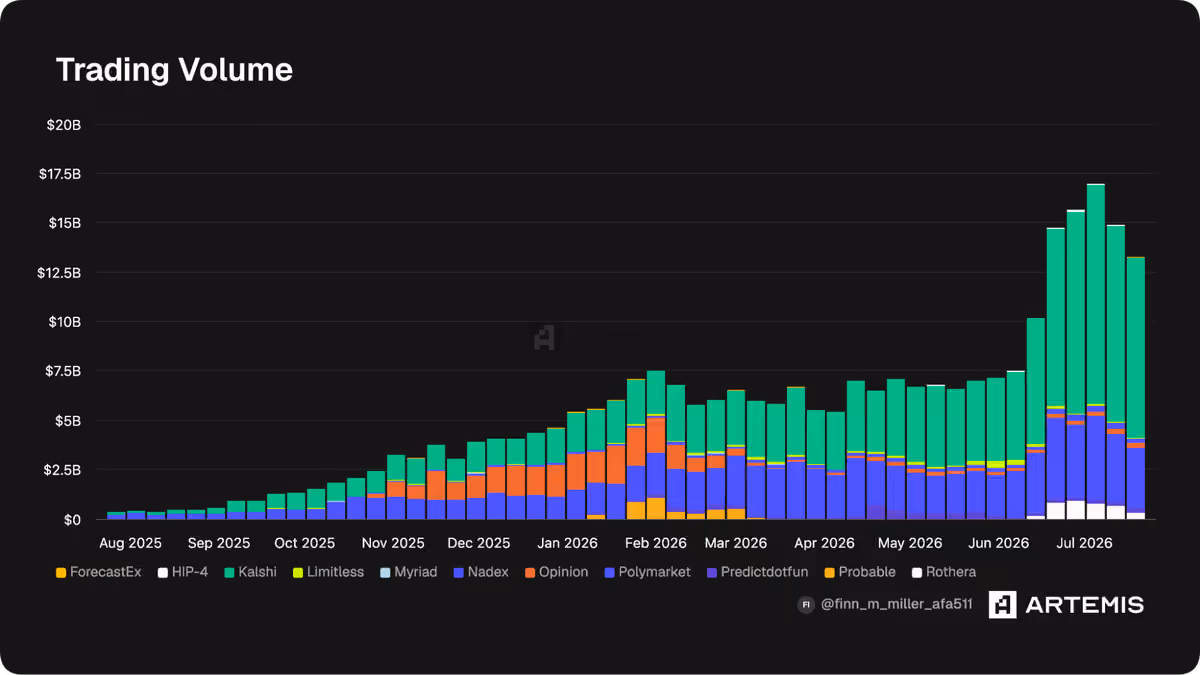Click the Sep 2025 x-axis label

pos(219,543)
